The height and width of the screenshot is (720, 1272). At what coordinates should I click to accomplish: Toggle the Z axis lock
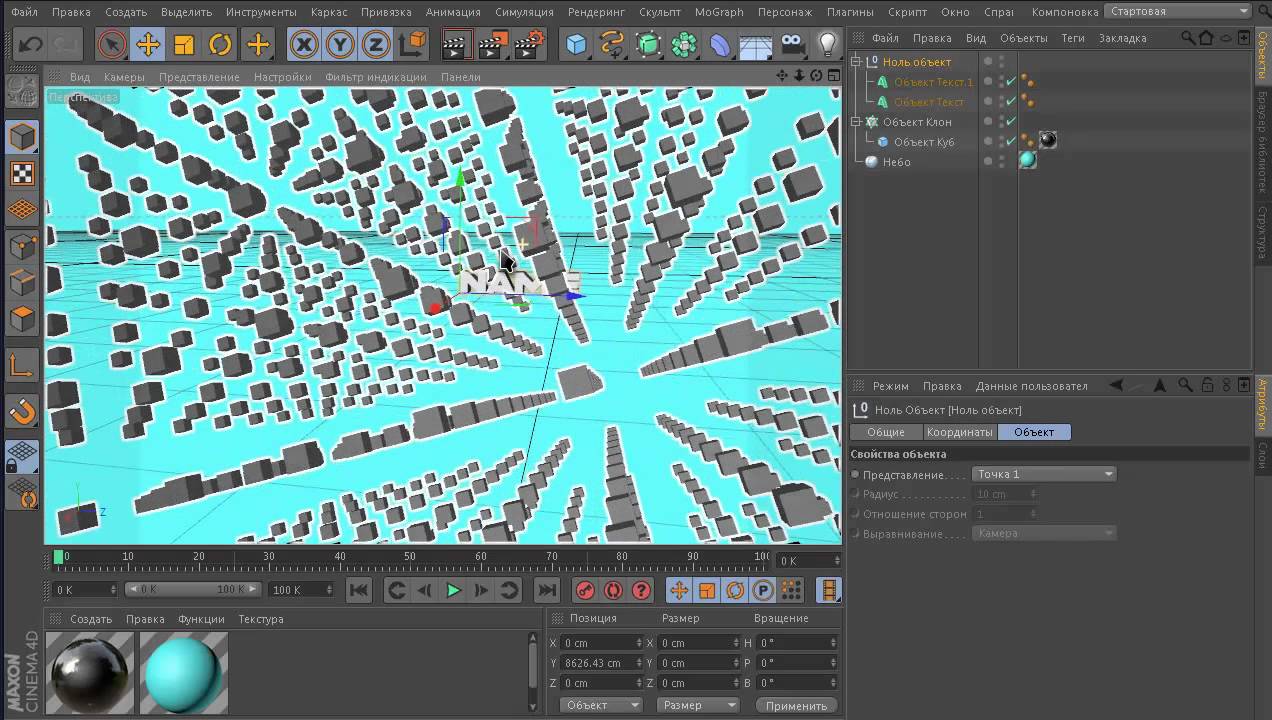point(376,45)
